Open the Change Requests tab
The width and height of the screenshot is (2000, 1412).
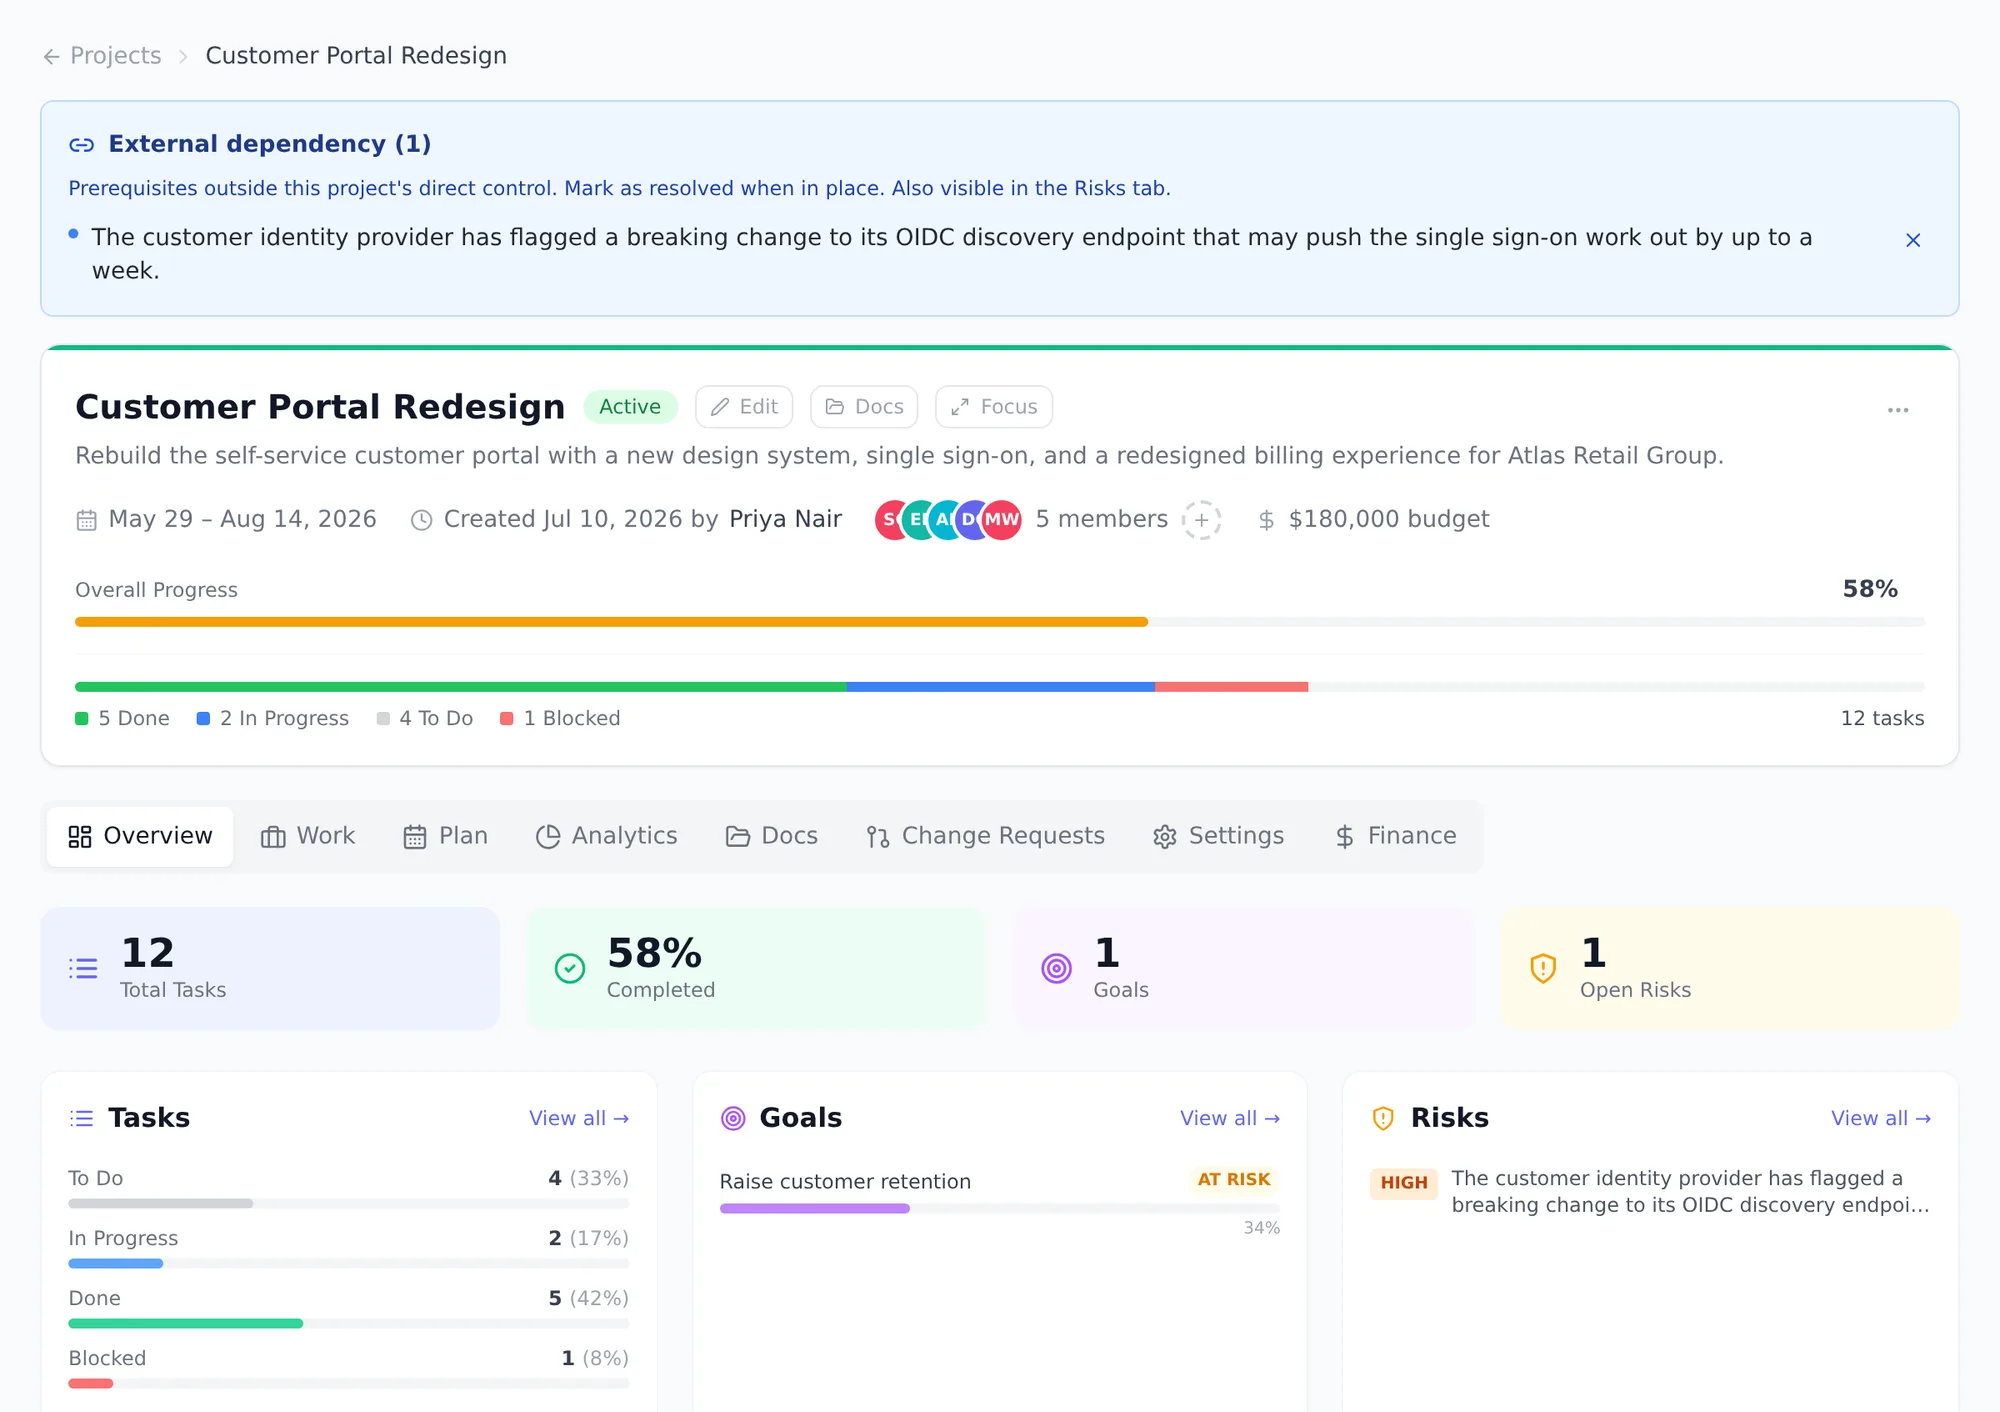985,836
